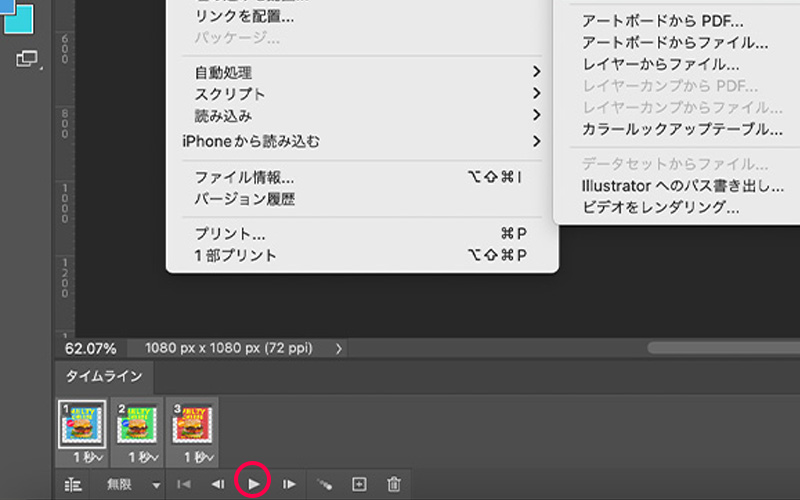This screenshot has height=500, width=800.
Task: Jump to the first frame
Action: (x=184, y=484)
